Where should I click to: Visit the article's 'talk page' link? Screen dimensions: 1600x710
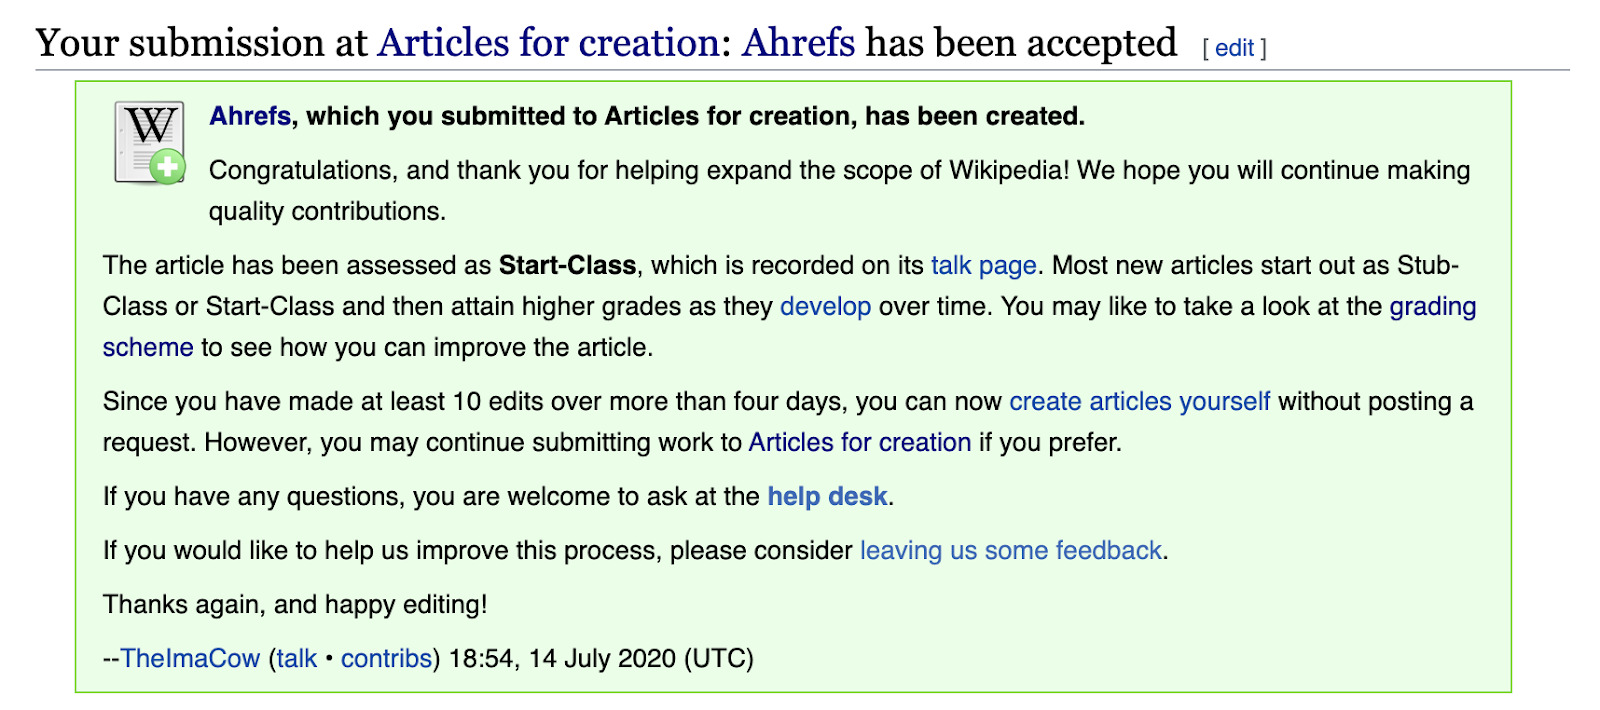pos(983,265)
